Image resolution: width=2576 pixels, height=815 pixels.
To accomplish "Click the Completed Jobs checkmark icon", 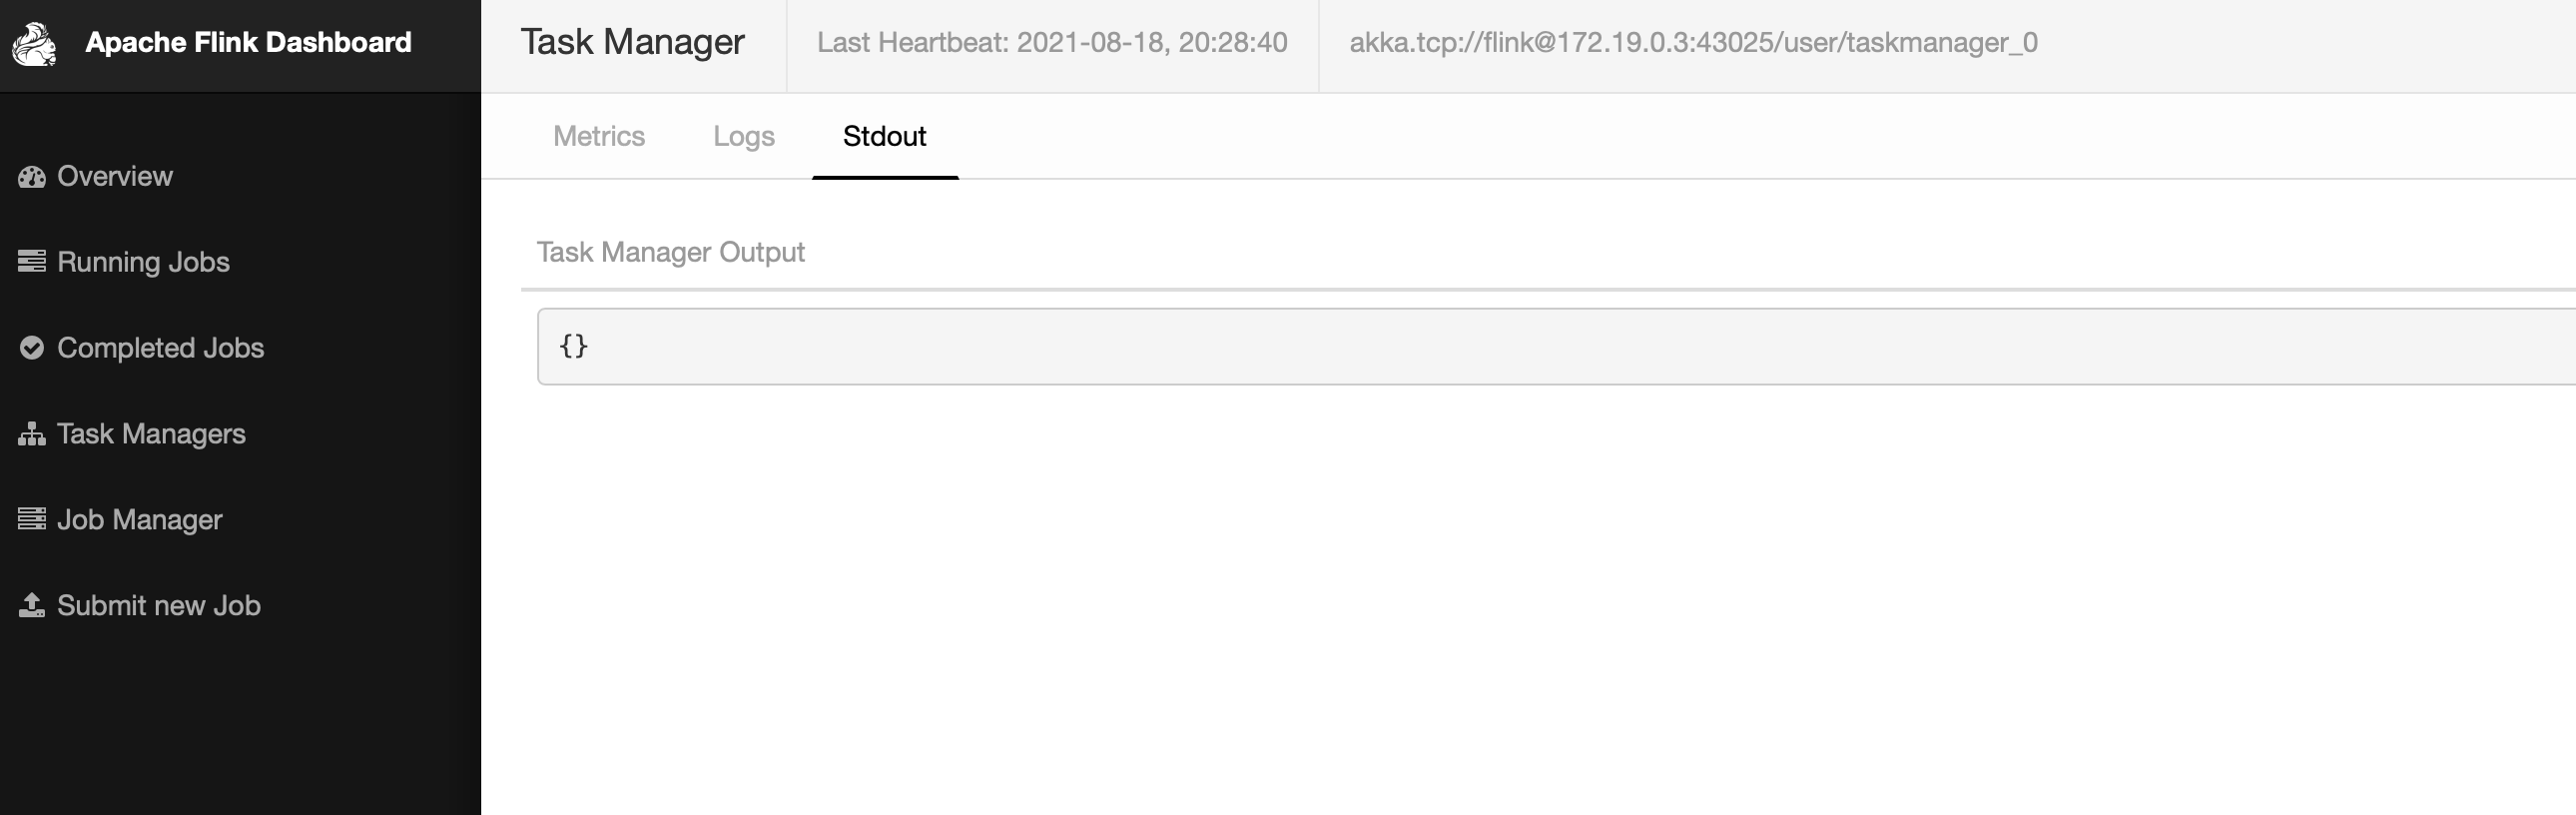I will click(x=32, y=348).
